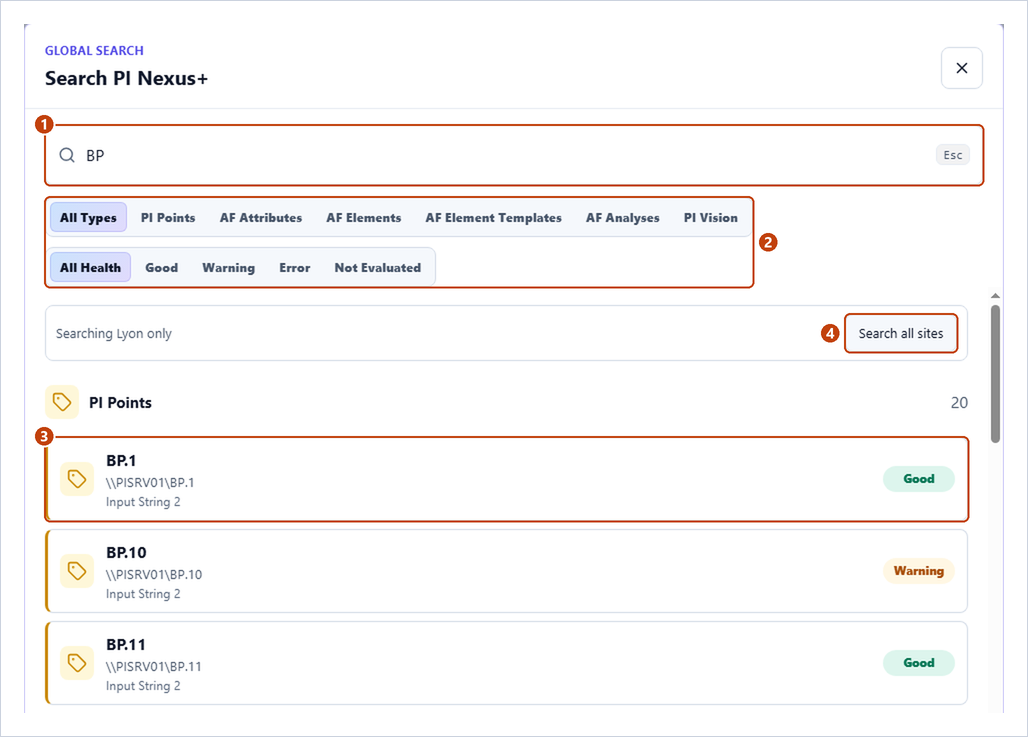Click Input String 2 under BP.10
This screenshot has width=1028, height=737.
click(143, 593)
